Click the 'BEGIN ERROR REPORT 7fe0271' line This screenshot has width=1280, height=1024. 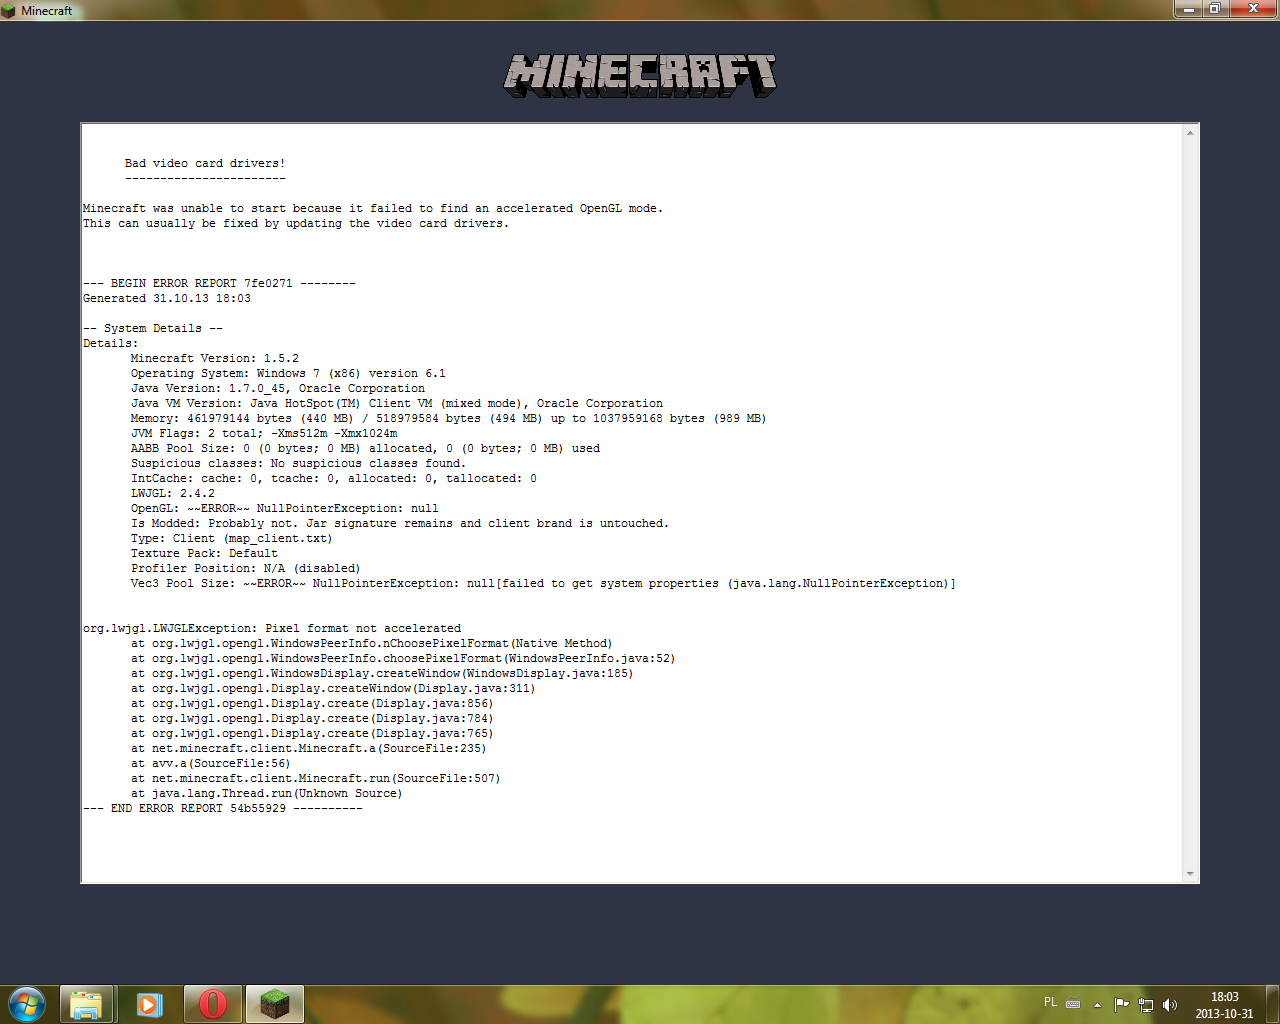click(x=219, y=283)
